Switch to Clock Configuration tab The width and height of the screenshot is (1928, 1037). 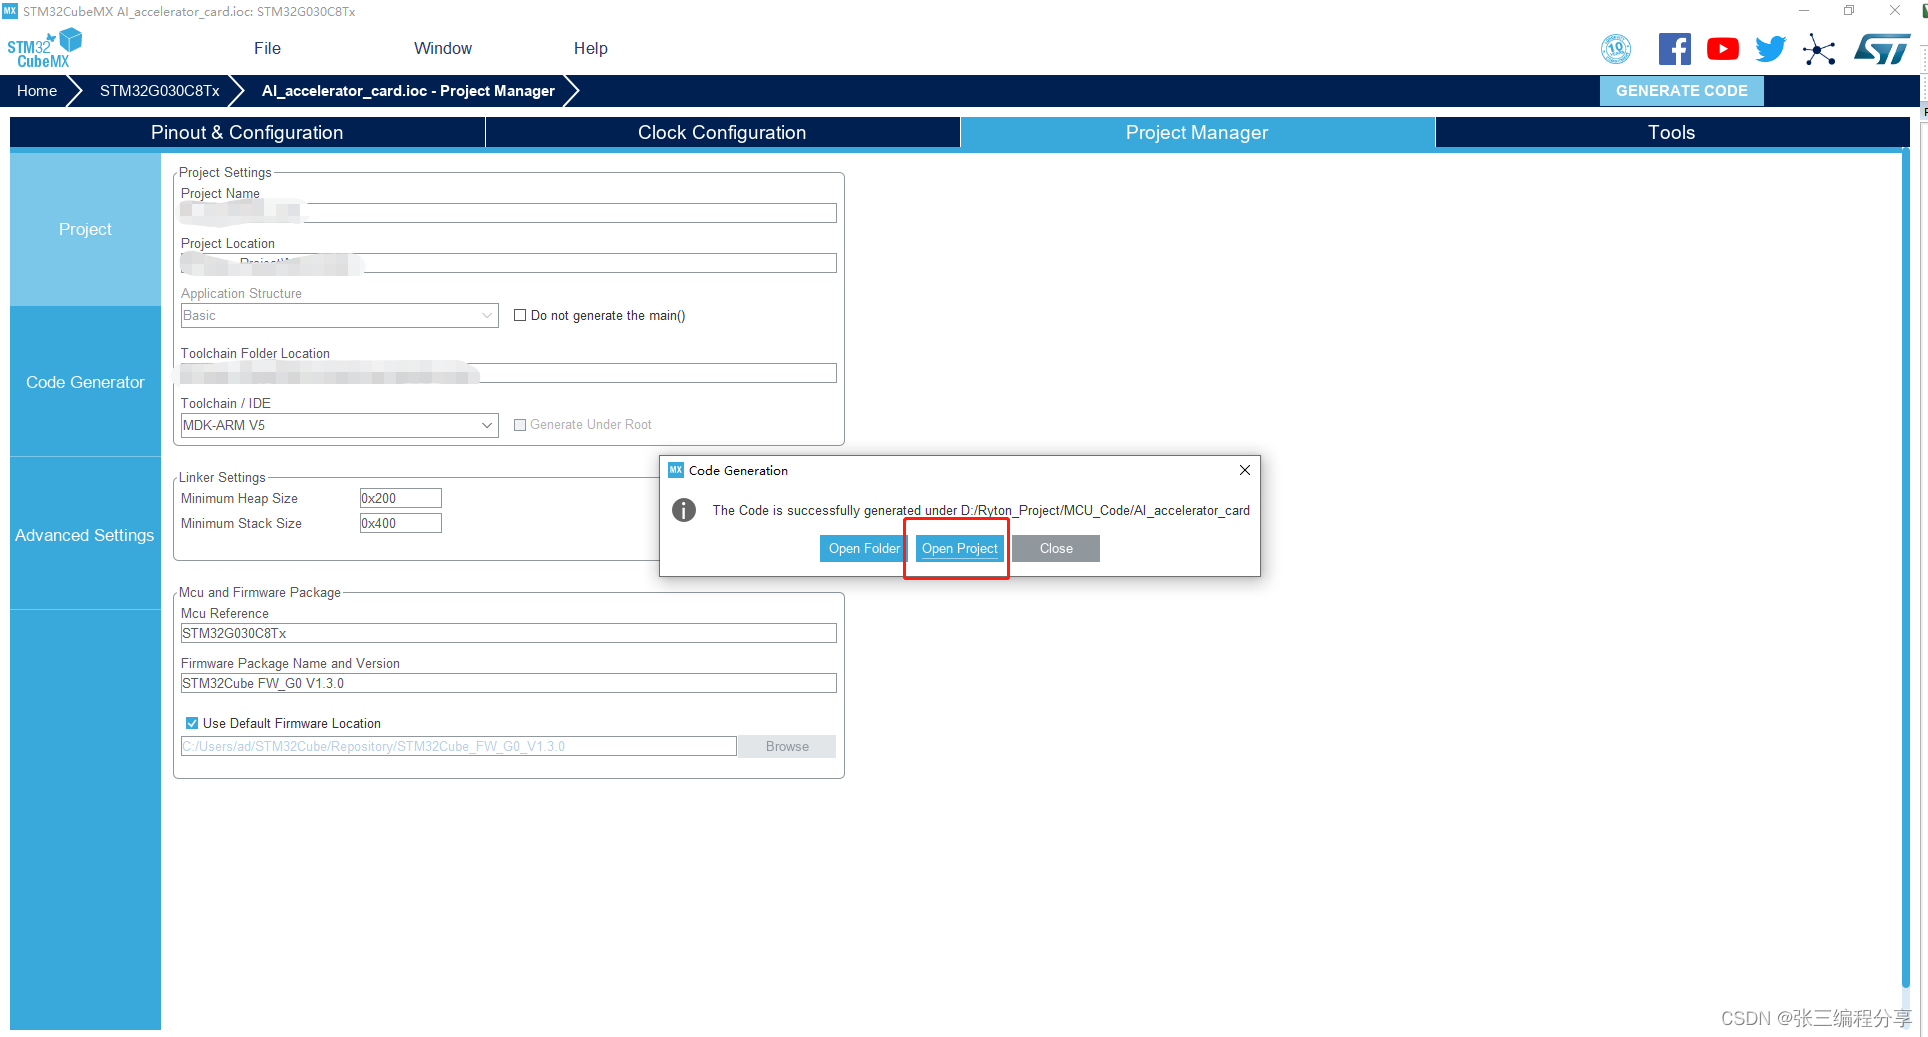pos(722,133)
